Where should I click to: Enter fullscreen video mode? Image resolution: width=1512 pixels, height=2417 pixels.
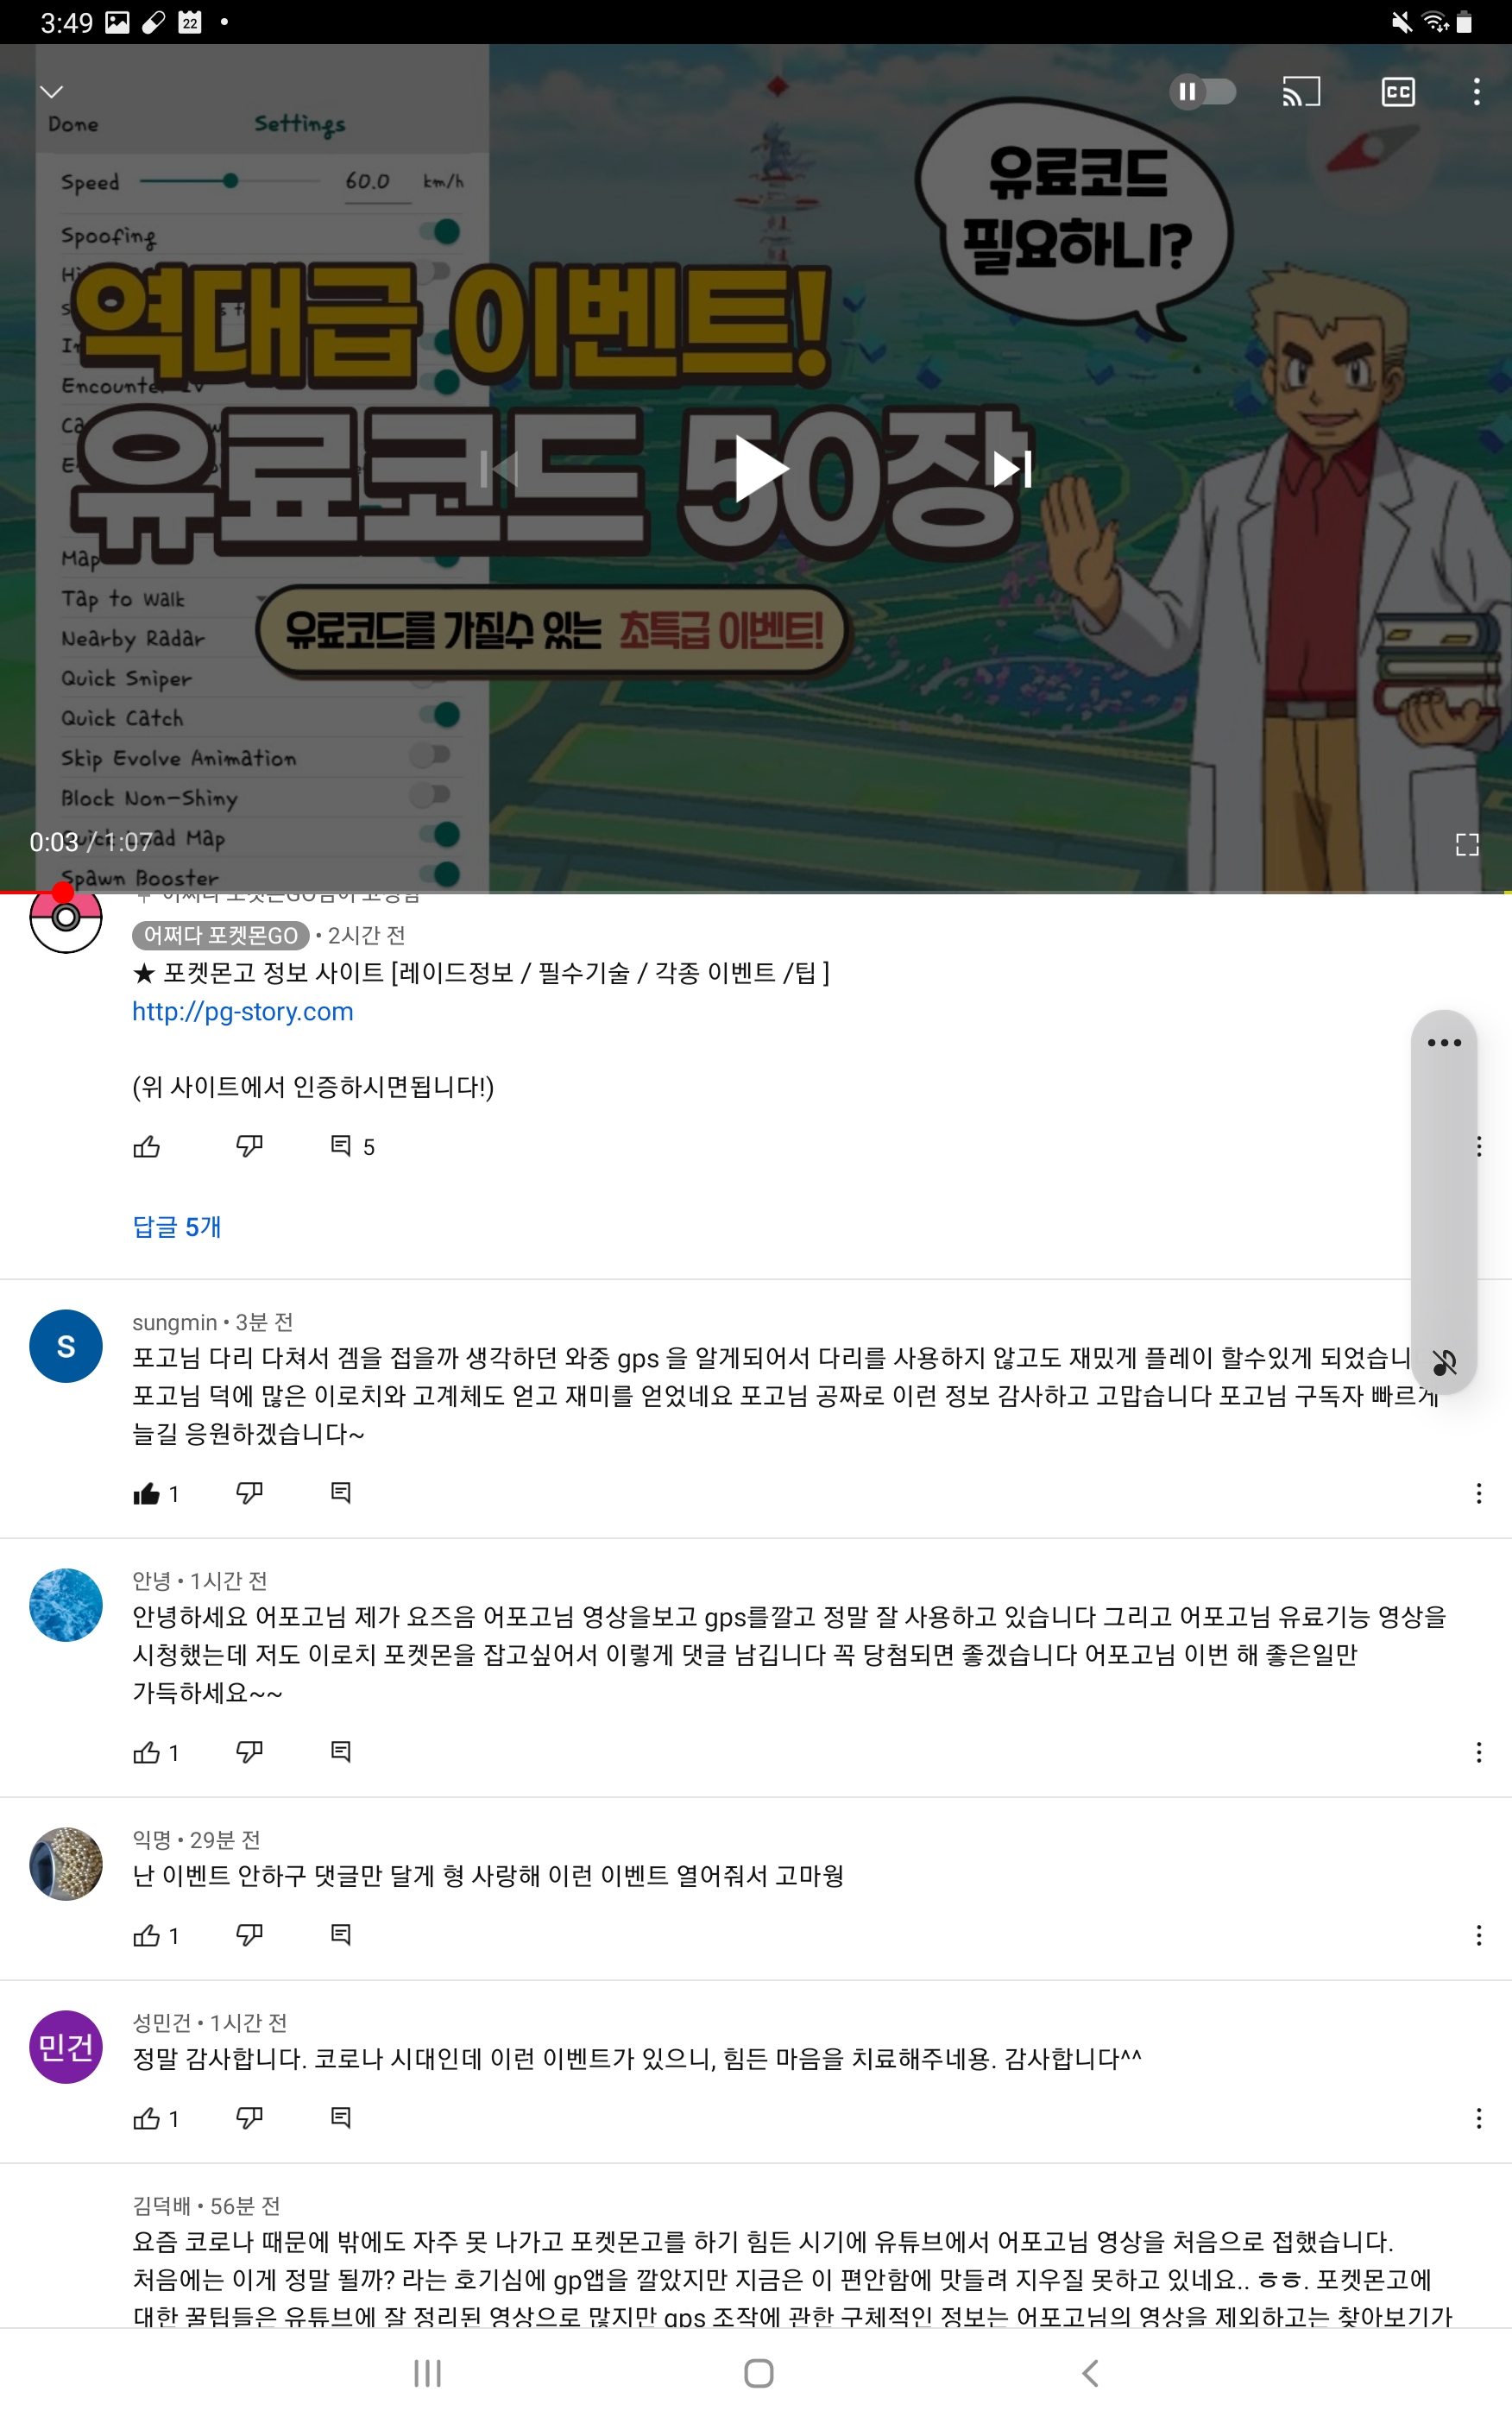(1466, 845)
